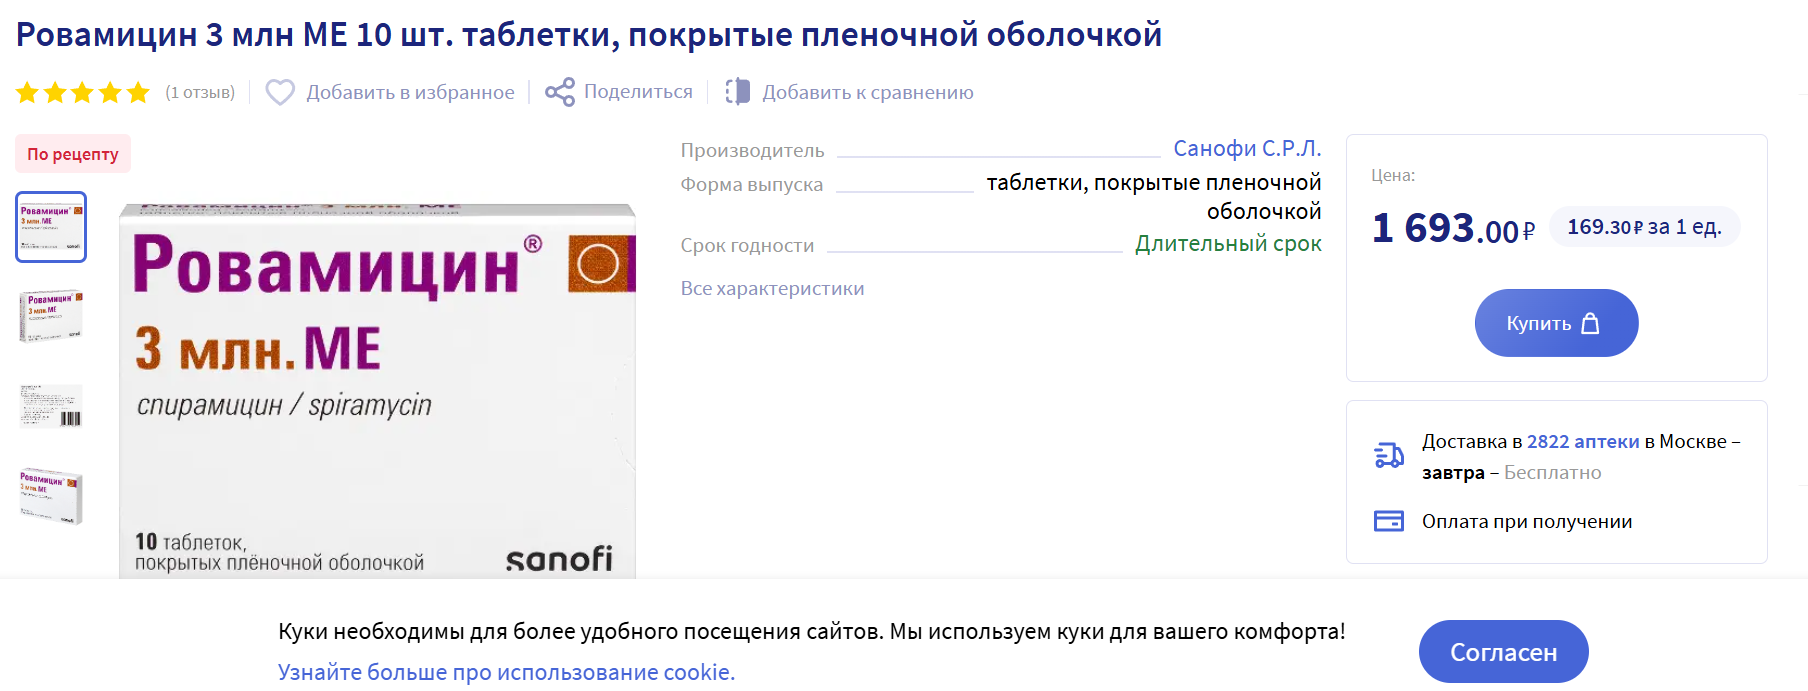Click 'Добавить к сравнению' link
The width and height of the screenshot is (1808, 691).
[x=868, y=92]
